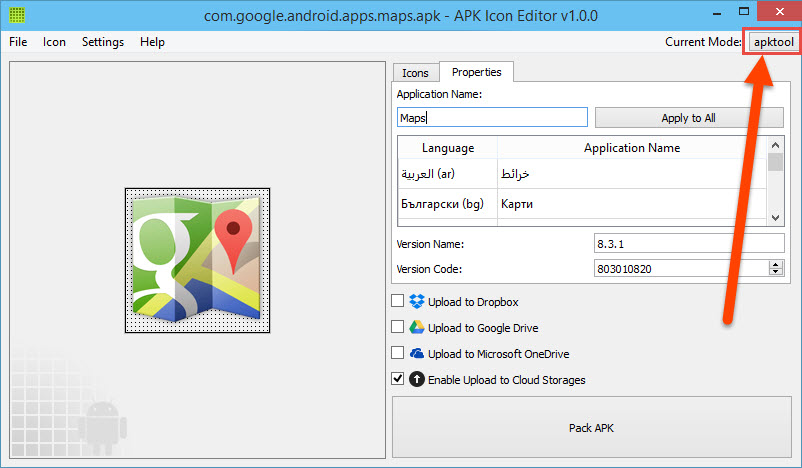Select the Карти application name cell
The height and width of the screenshot is (468, 802).
click(x=632, y=204)
